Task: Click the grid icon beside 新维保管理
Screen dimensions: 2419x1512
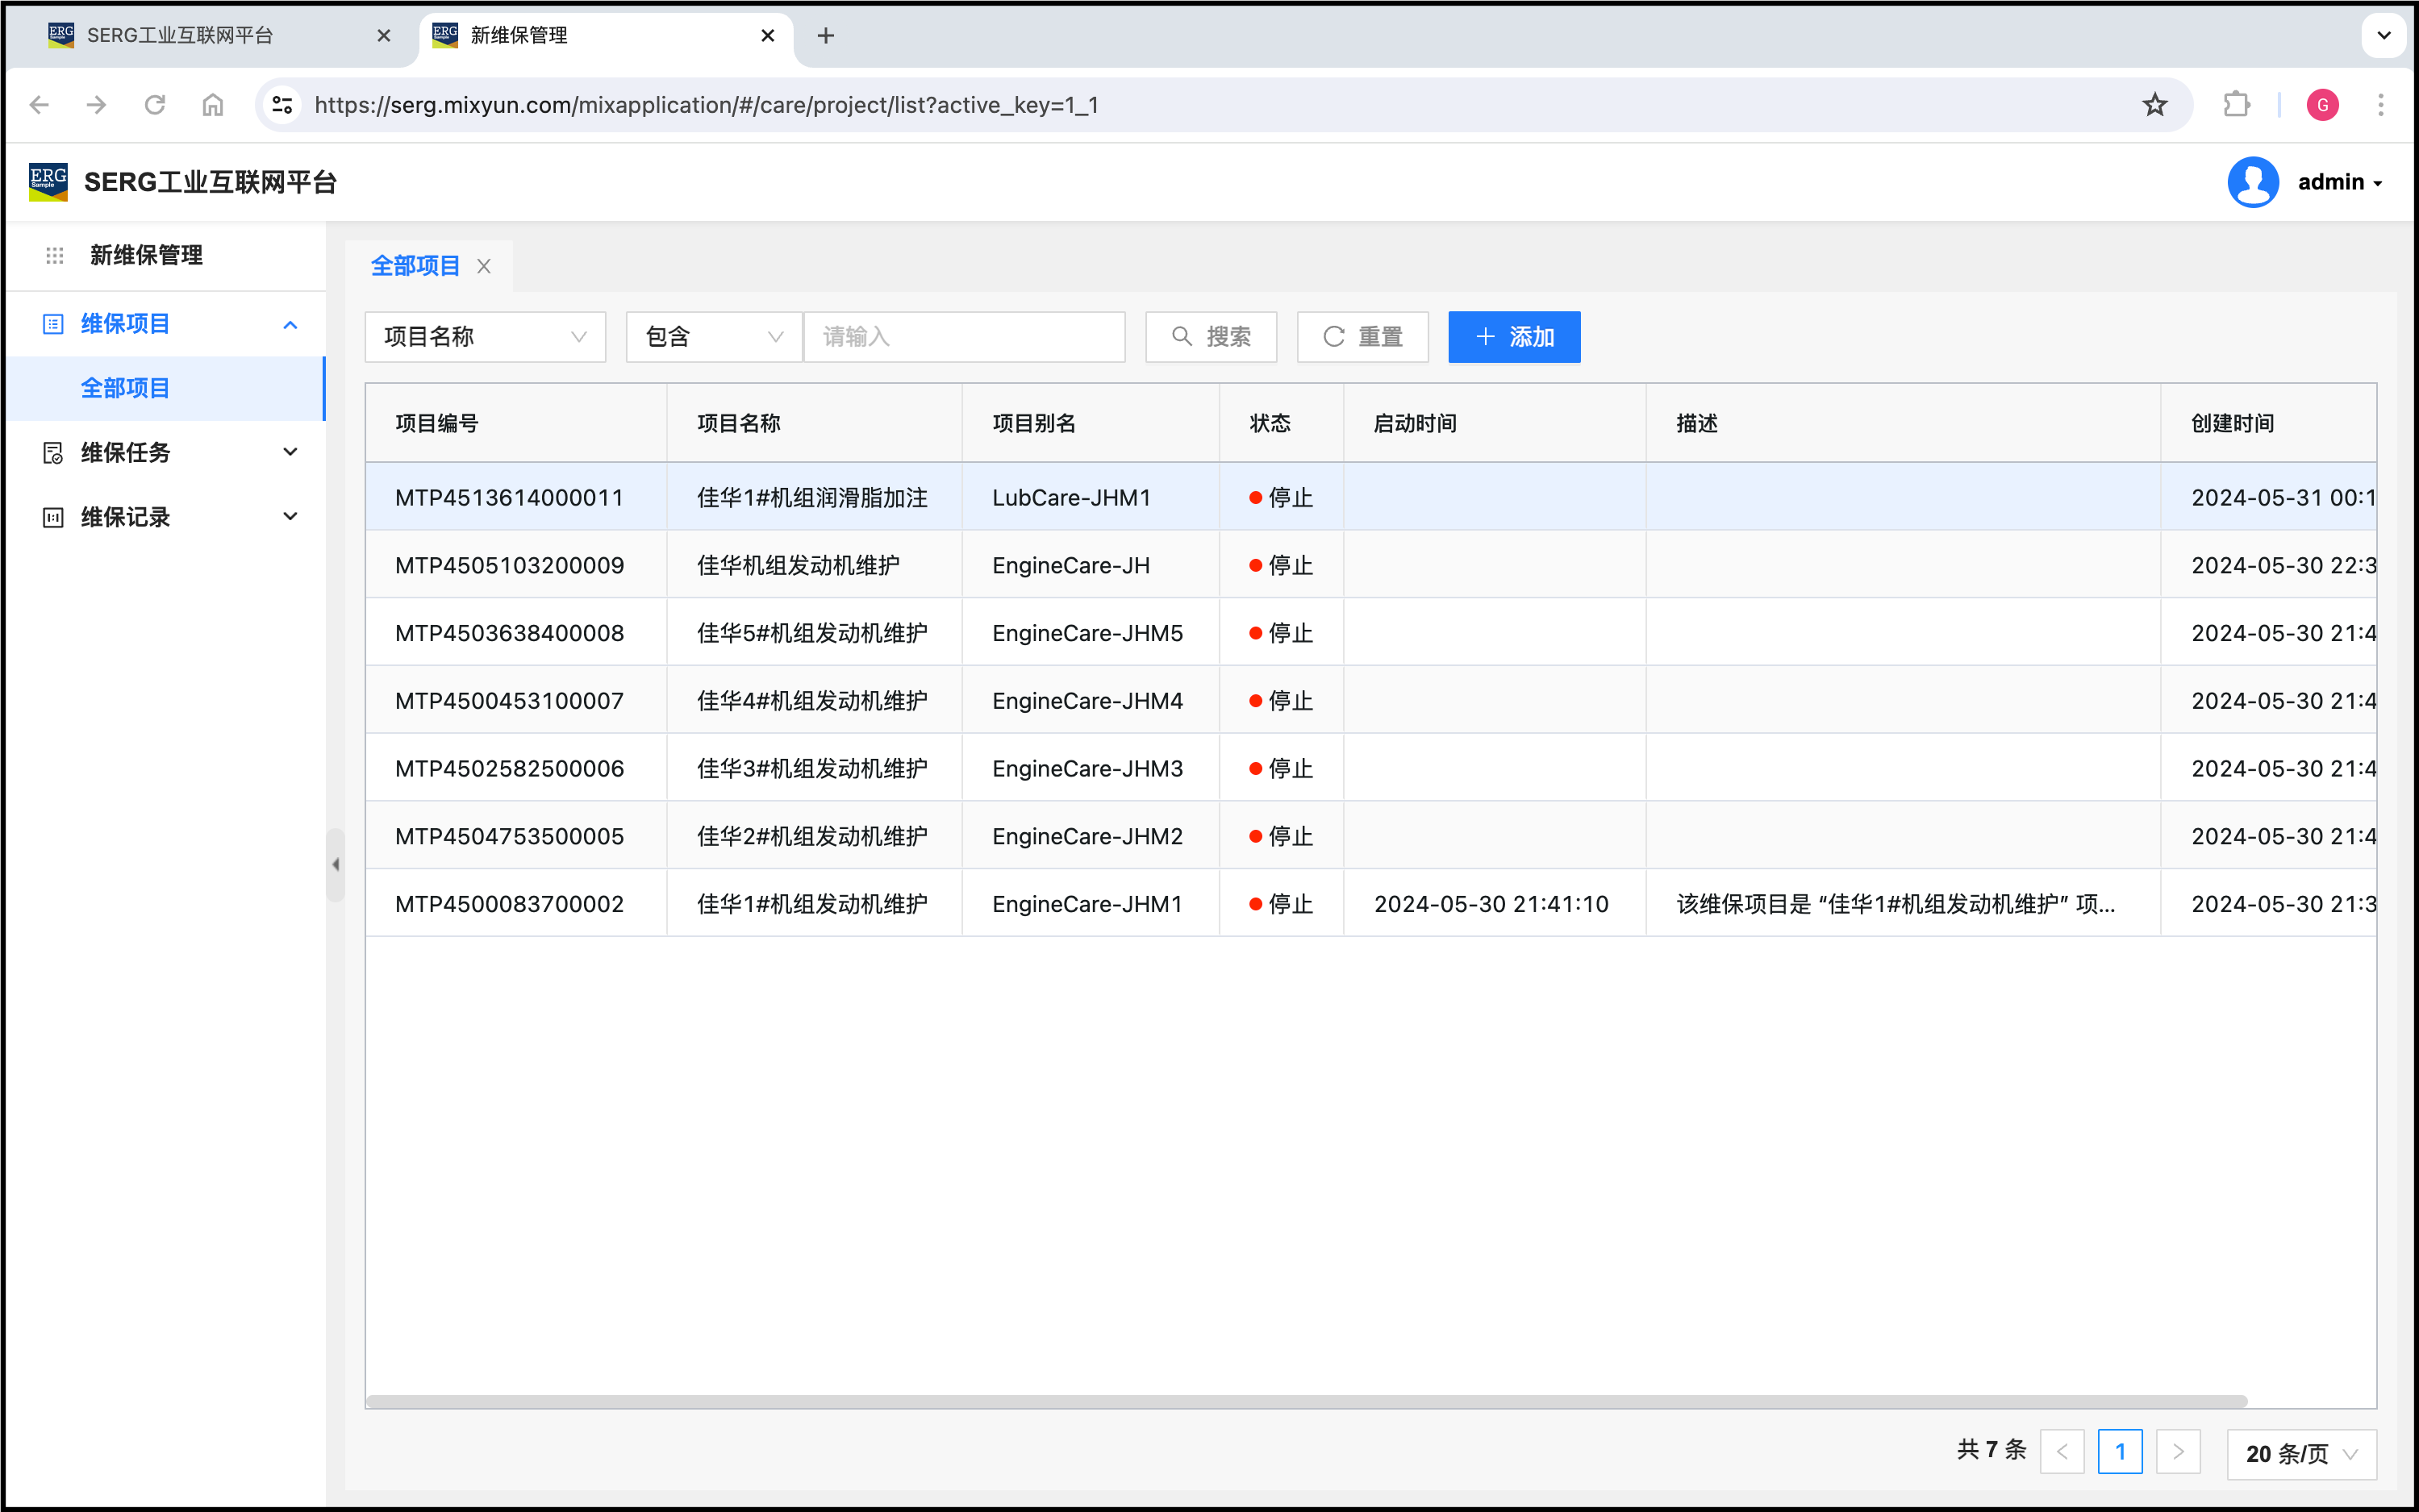Action: 55,256
